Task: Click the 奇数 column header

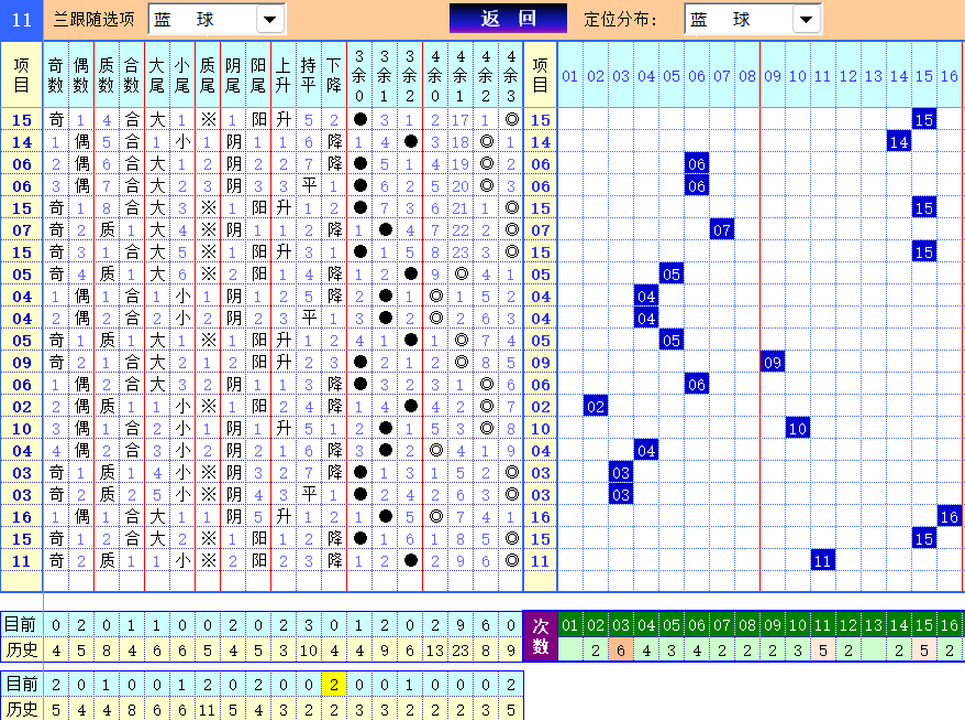Action: click(x=55, y=74)
